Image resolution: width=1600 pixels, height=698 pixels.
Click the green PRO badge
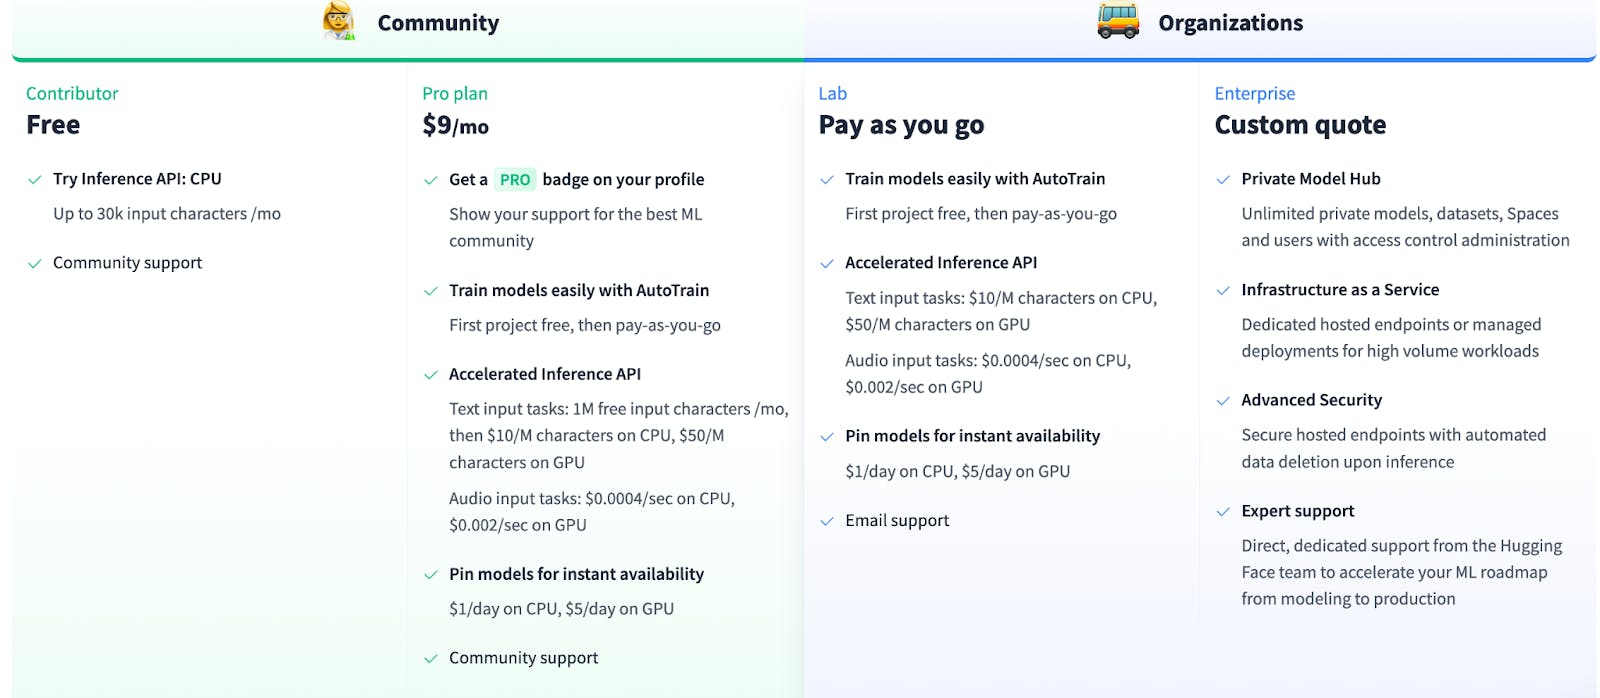(x=515, y=180)
